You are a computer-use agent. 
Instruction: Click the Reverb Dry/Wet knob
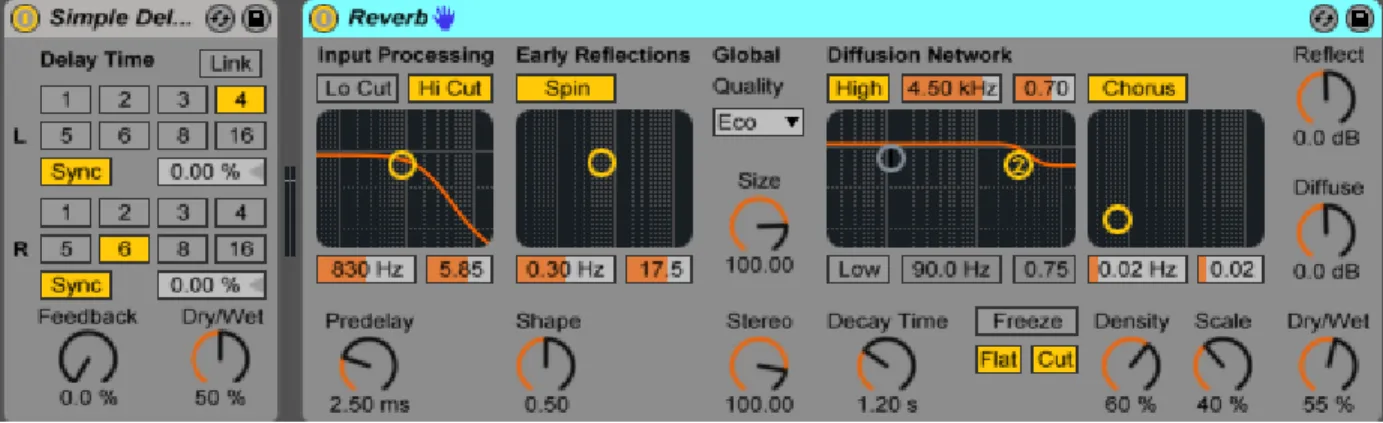click(x=1327, y=365)
